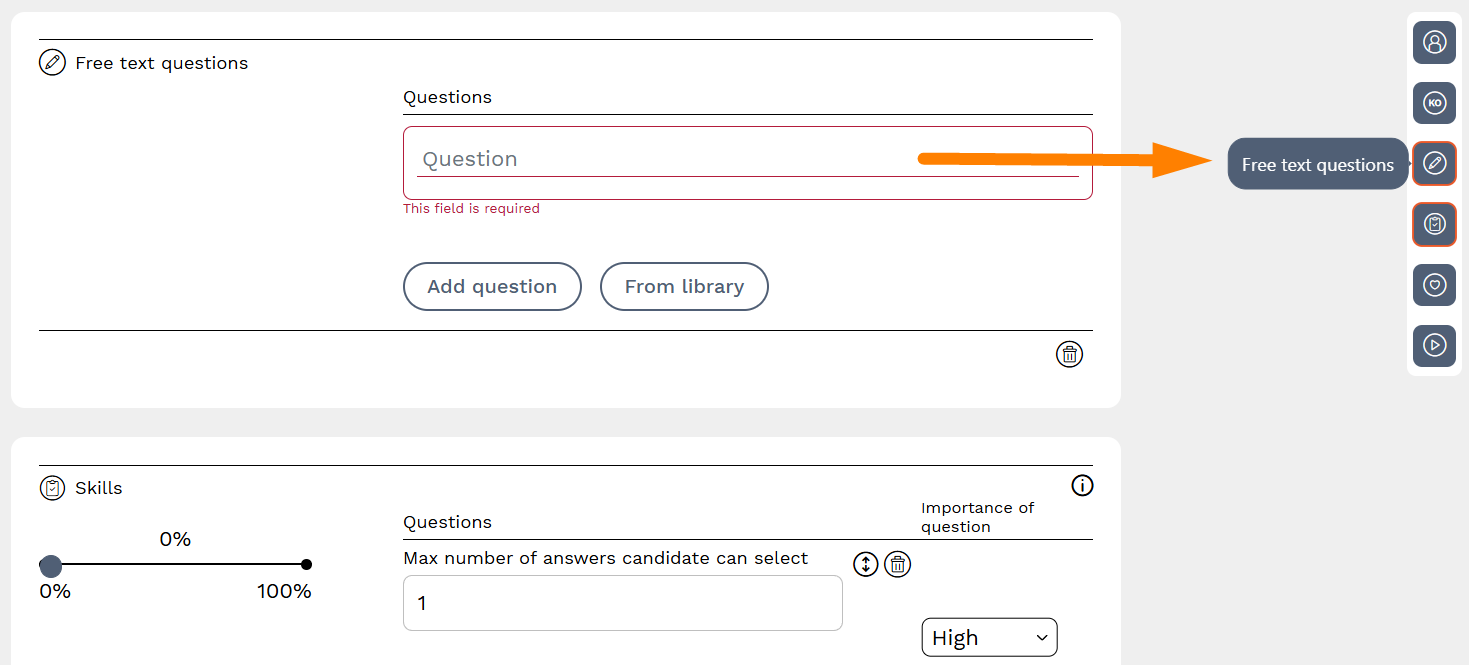
Task: Click the Skills weight slider handle
Action: click(51, 565)
